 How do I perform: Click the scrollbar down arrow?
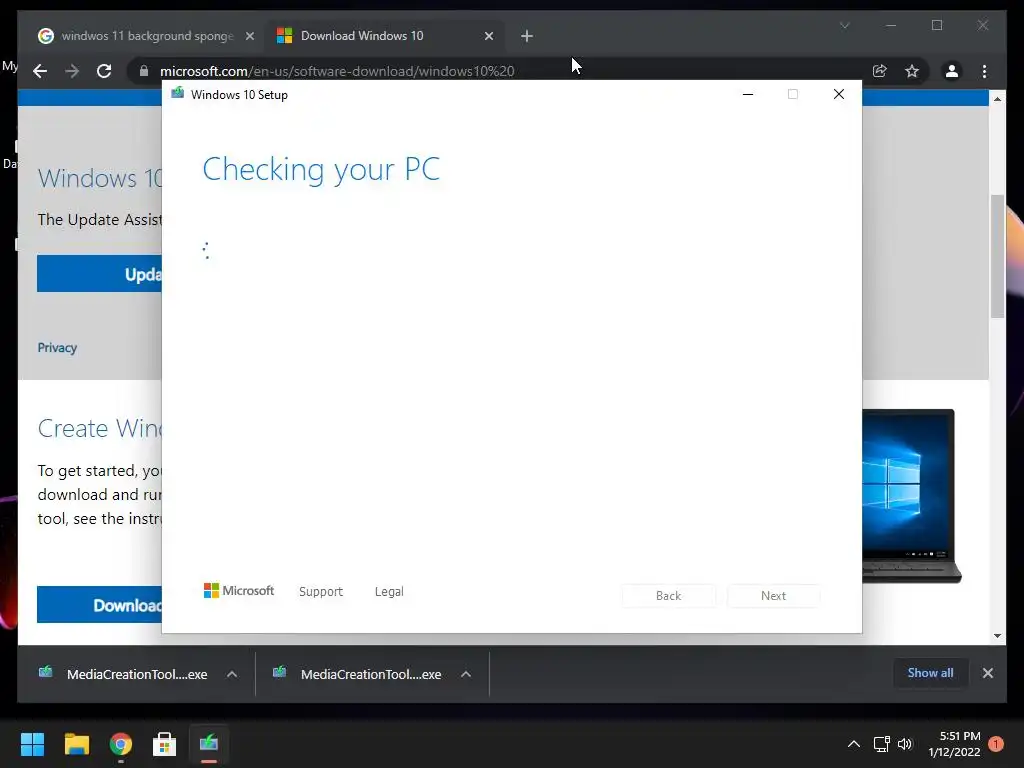(x=997, y=635)
